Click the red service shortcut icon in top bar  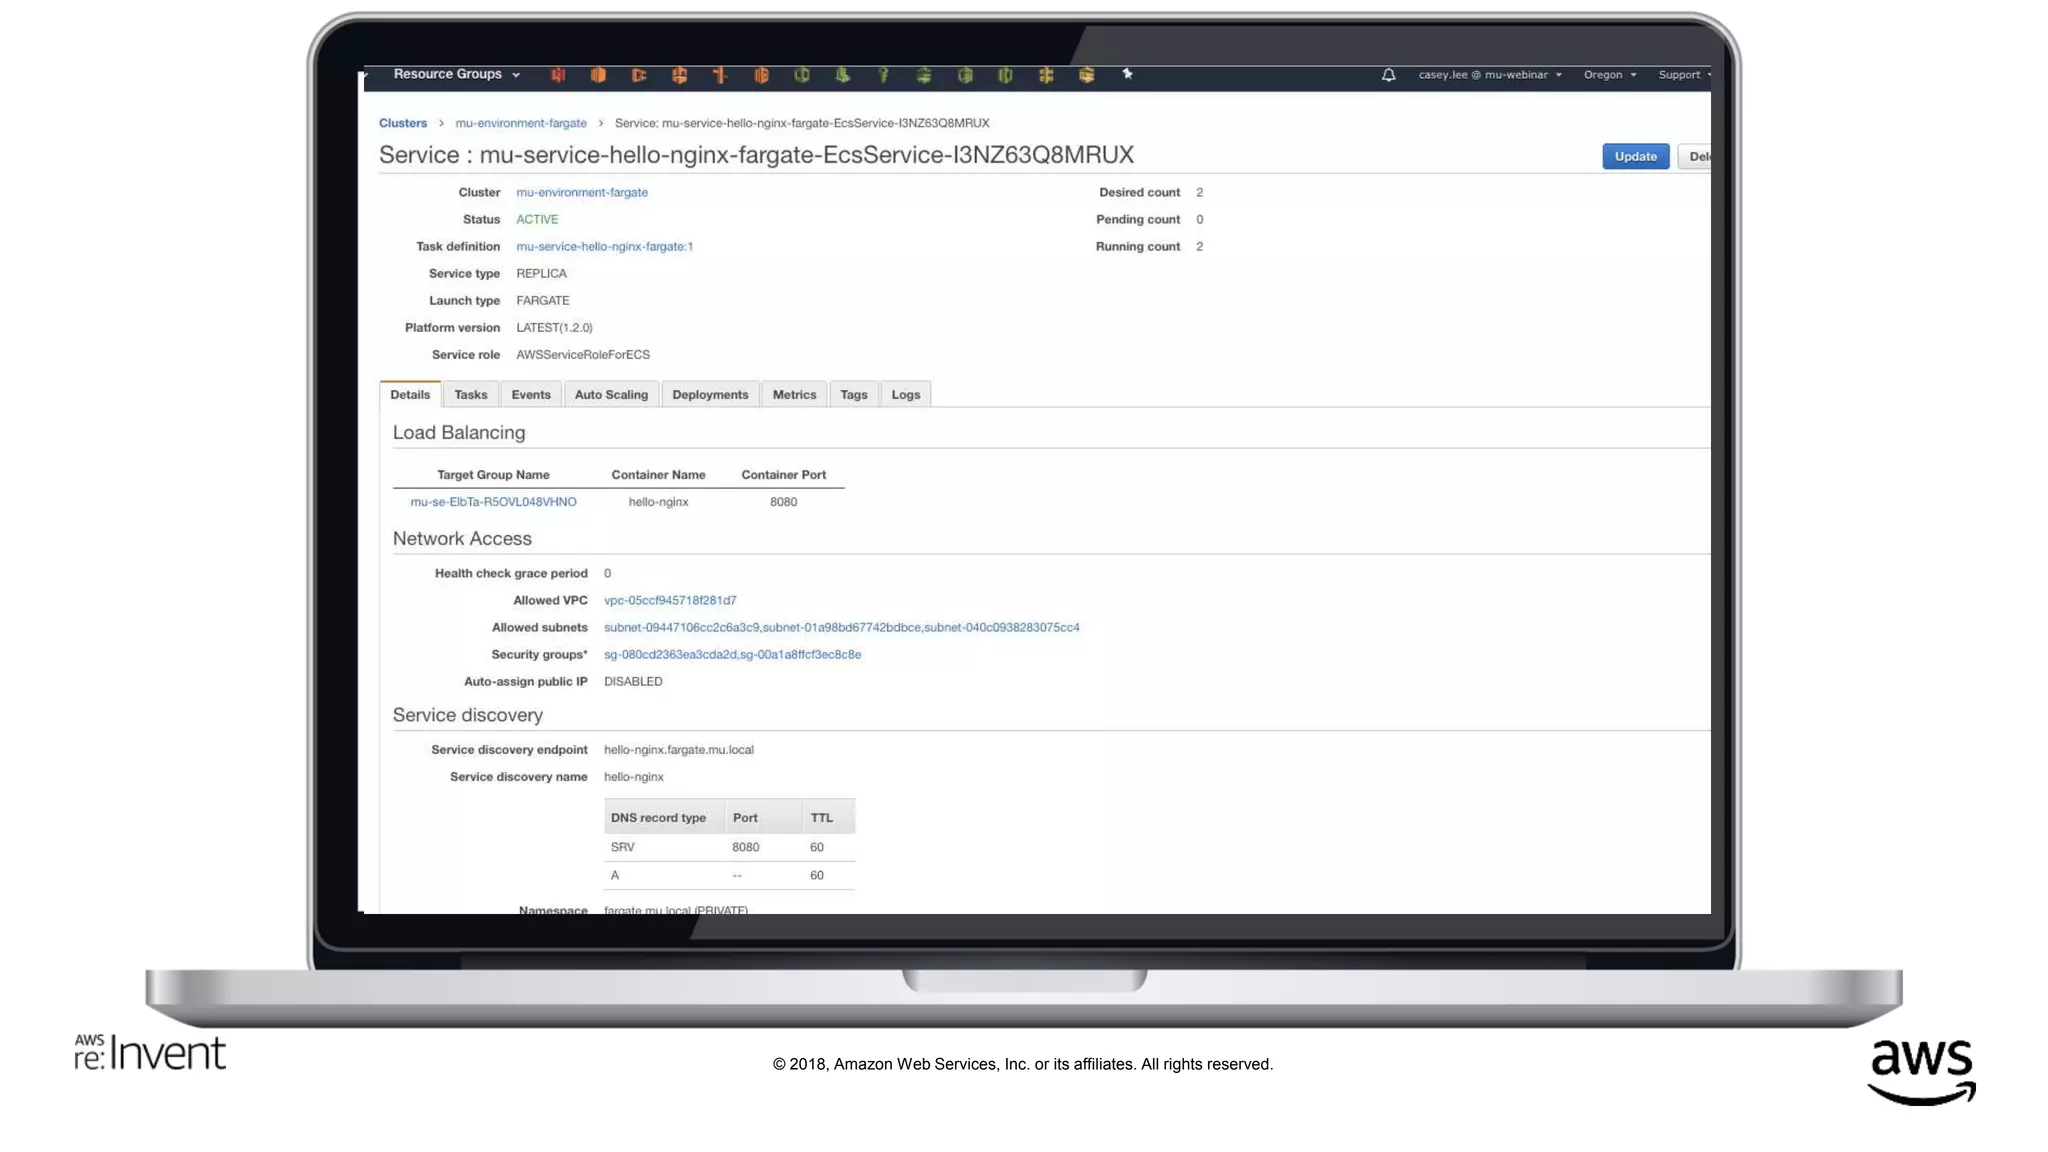click(558, 75)
